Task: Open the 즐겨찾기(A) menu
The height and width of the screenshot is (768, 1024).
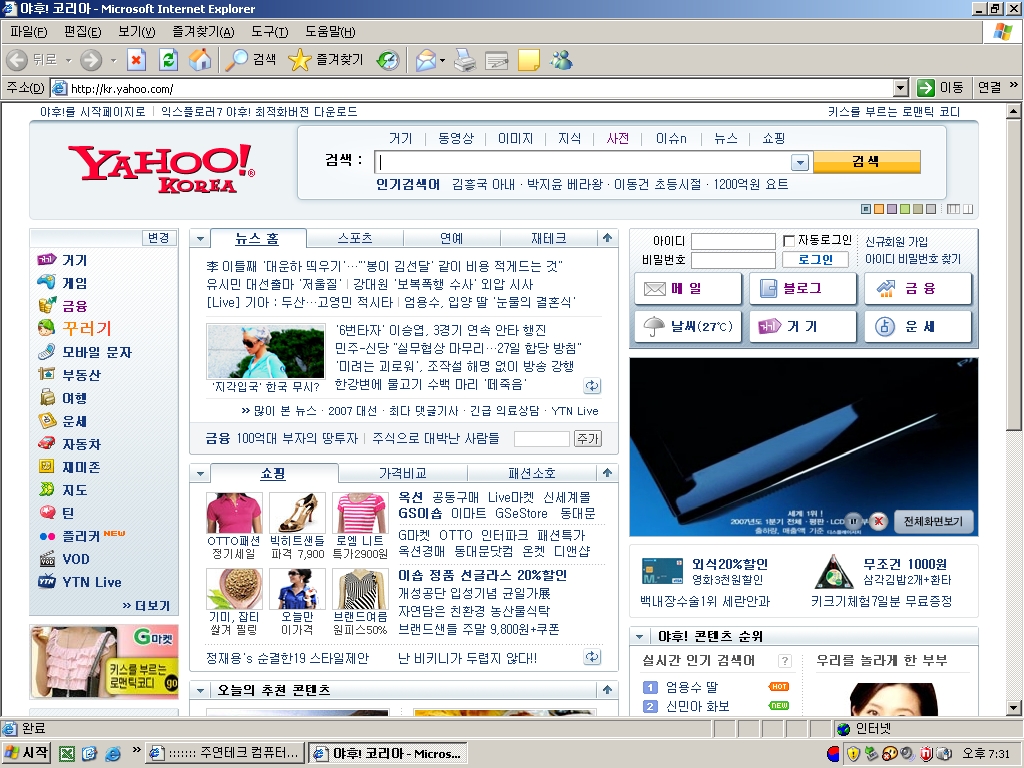Action: [203, 31]
